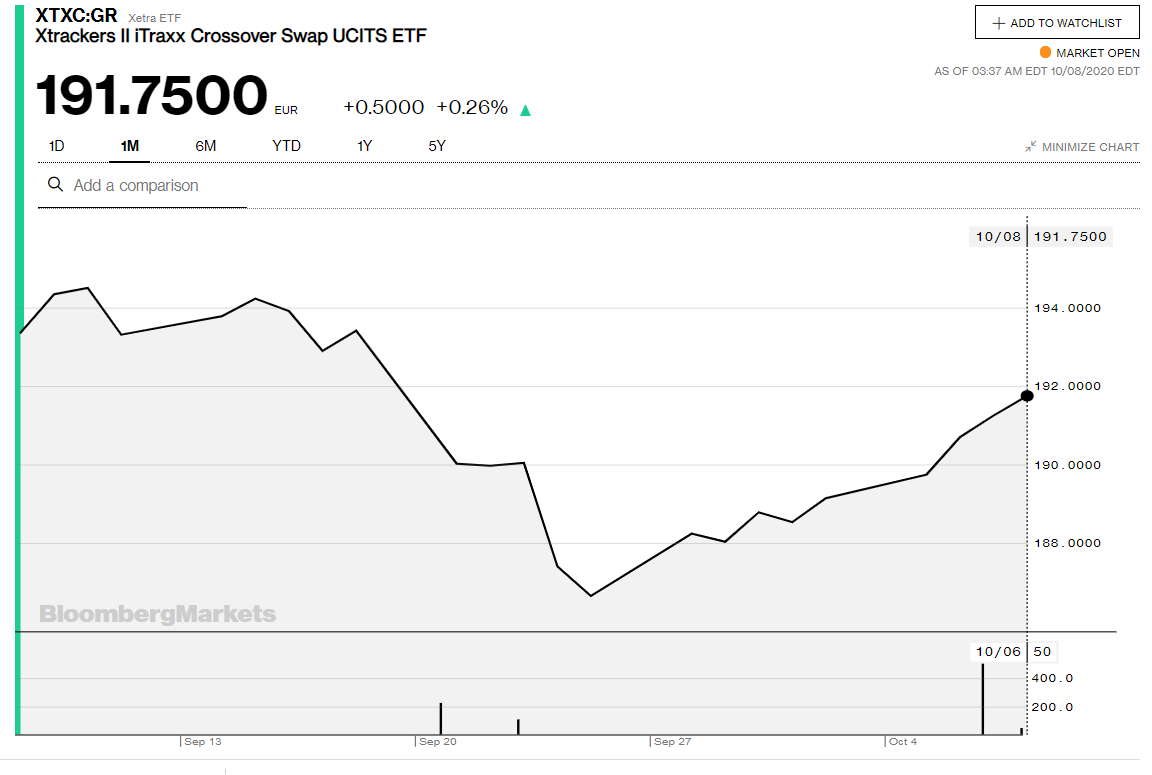Click the 10/06 volume bar

tap(983, 698)
